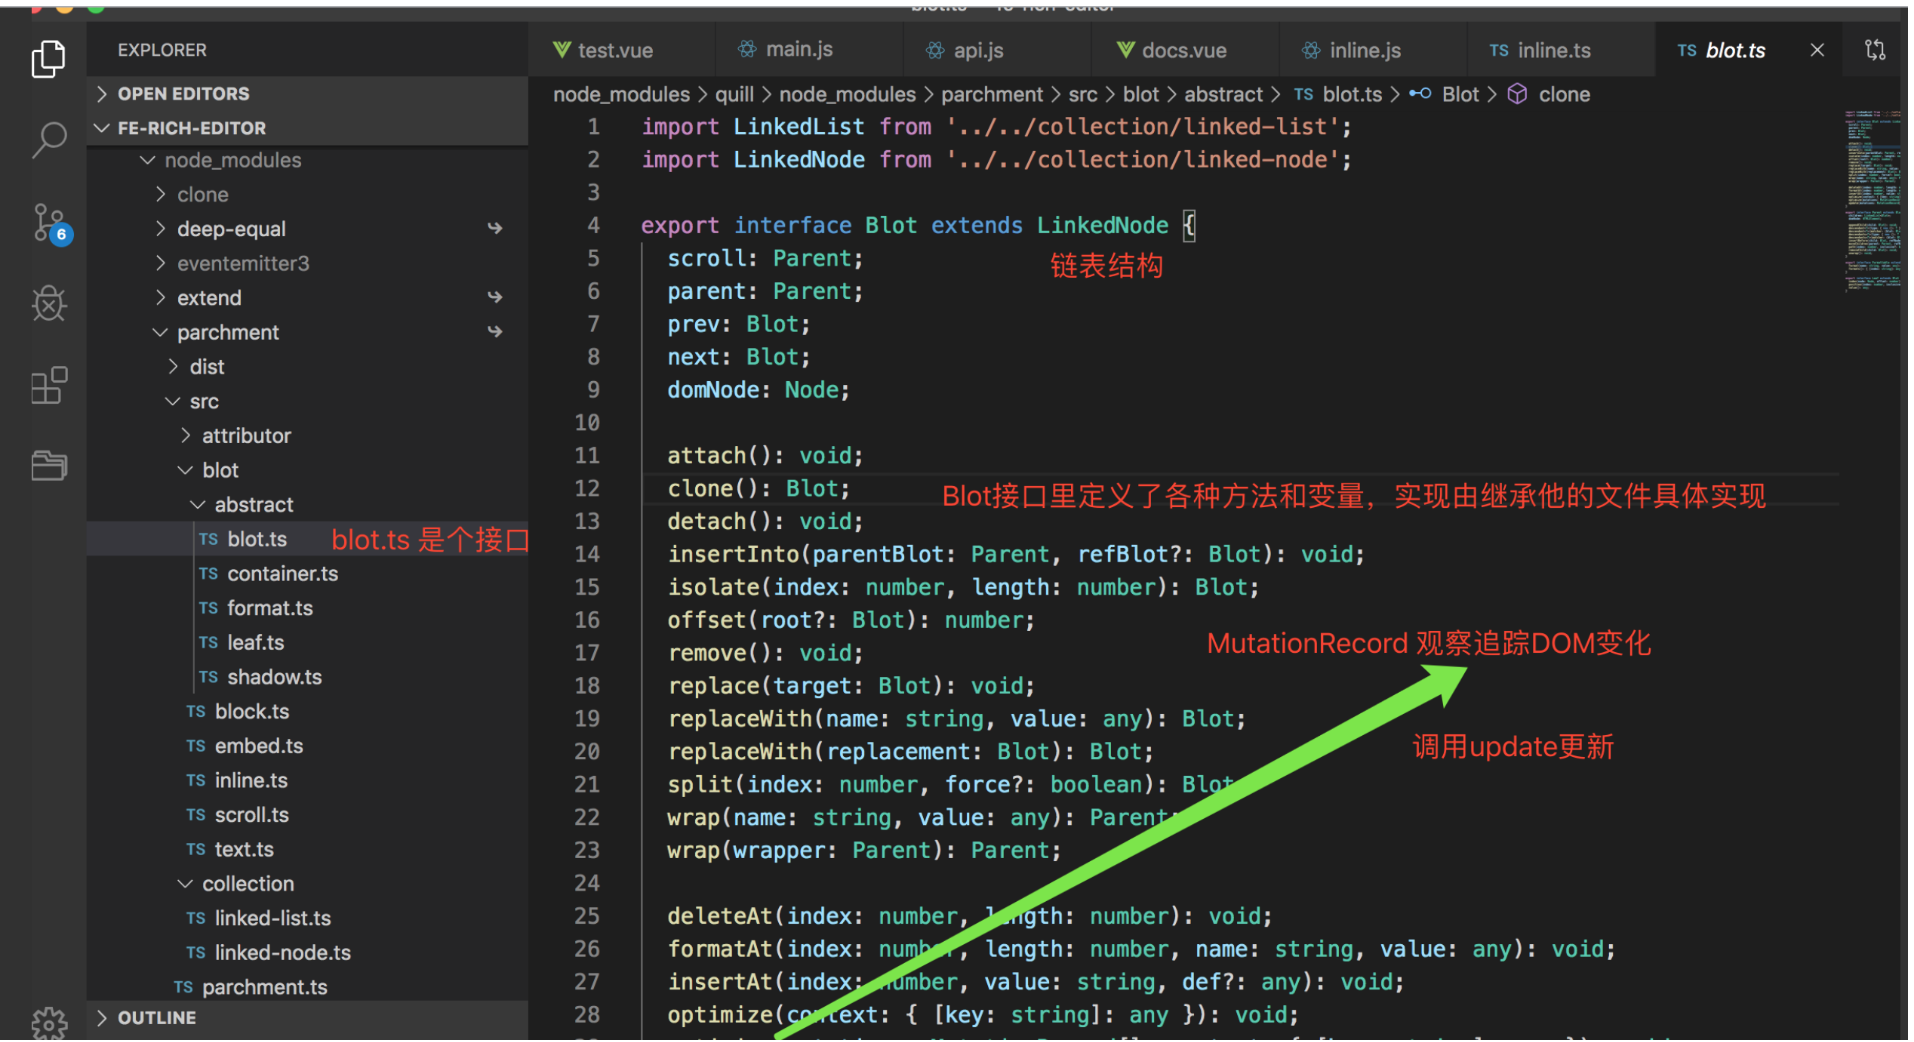
Task: Click the parchment breadcrumb
Action: pos(992,94)
